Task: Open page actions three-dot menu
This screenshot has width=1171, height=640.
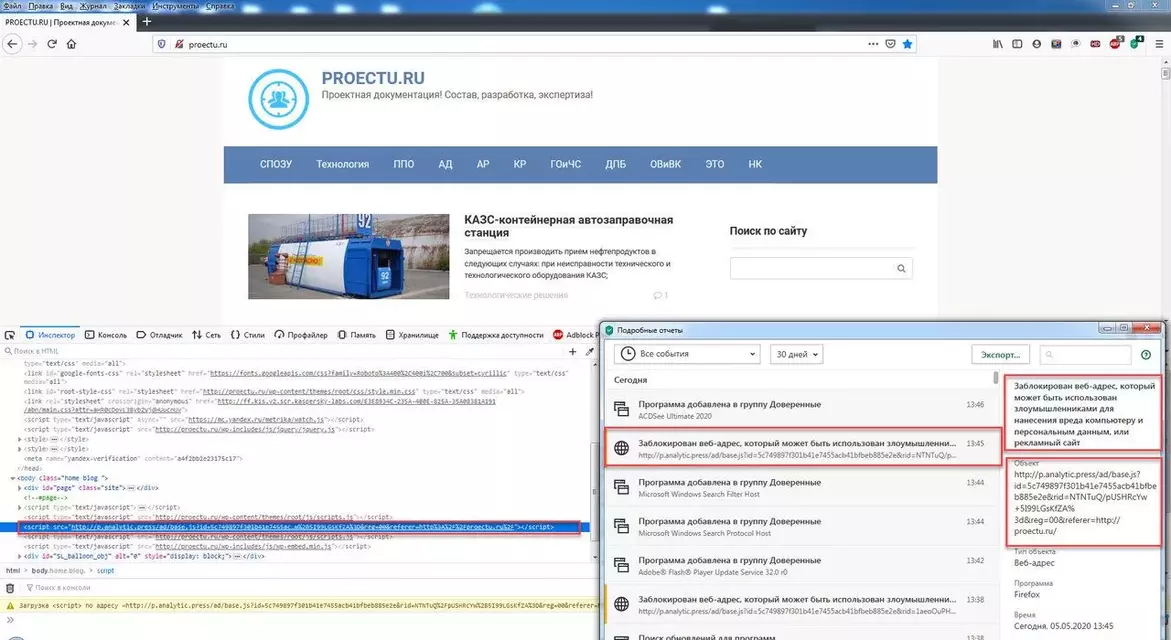Action: [873, 44]
